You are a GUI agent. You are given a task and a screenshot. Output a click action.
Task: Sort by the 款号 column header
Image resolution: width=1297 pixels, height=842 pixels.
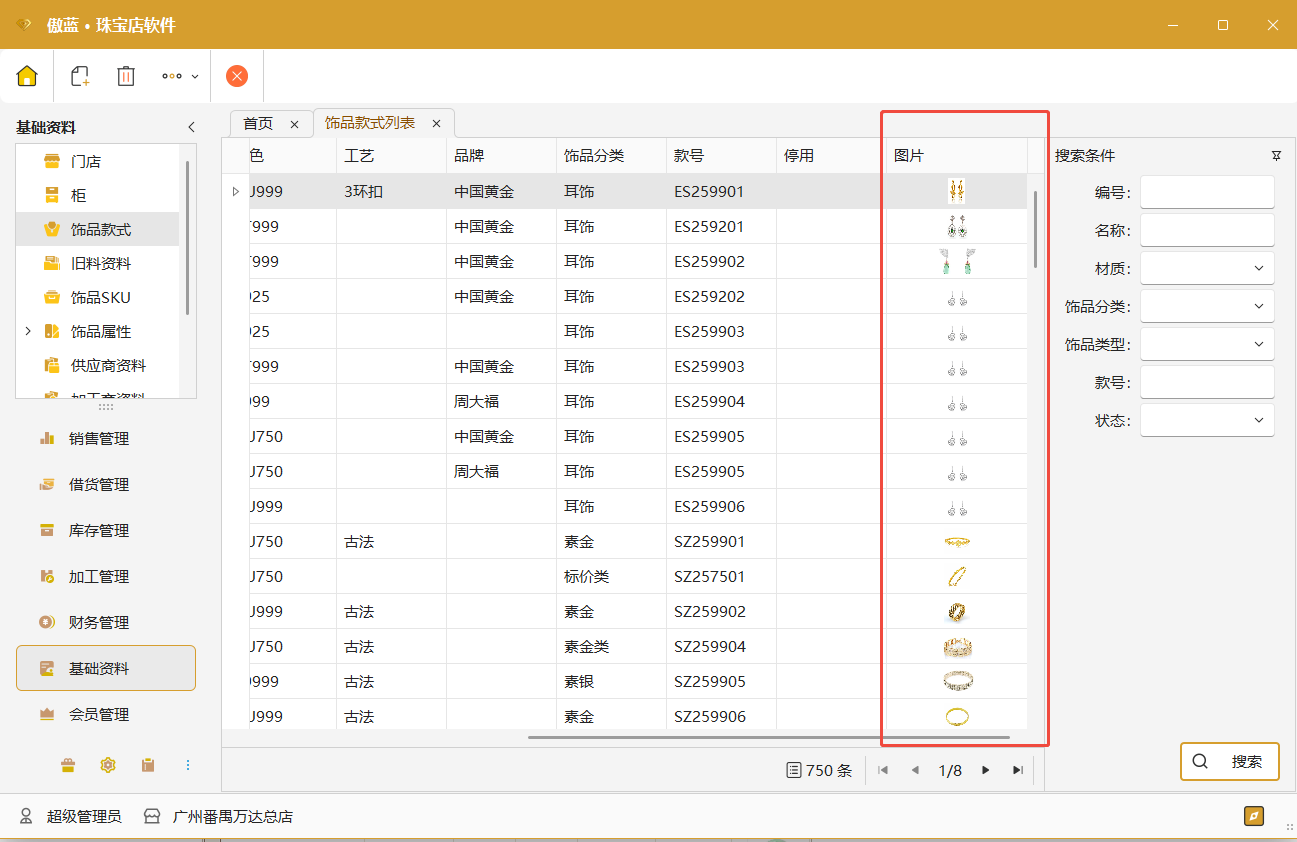point(721,156)
